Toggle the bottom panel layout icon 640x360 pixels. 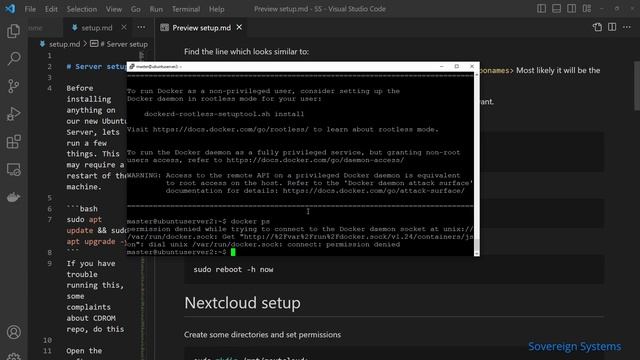pos(556,9)
